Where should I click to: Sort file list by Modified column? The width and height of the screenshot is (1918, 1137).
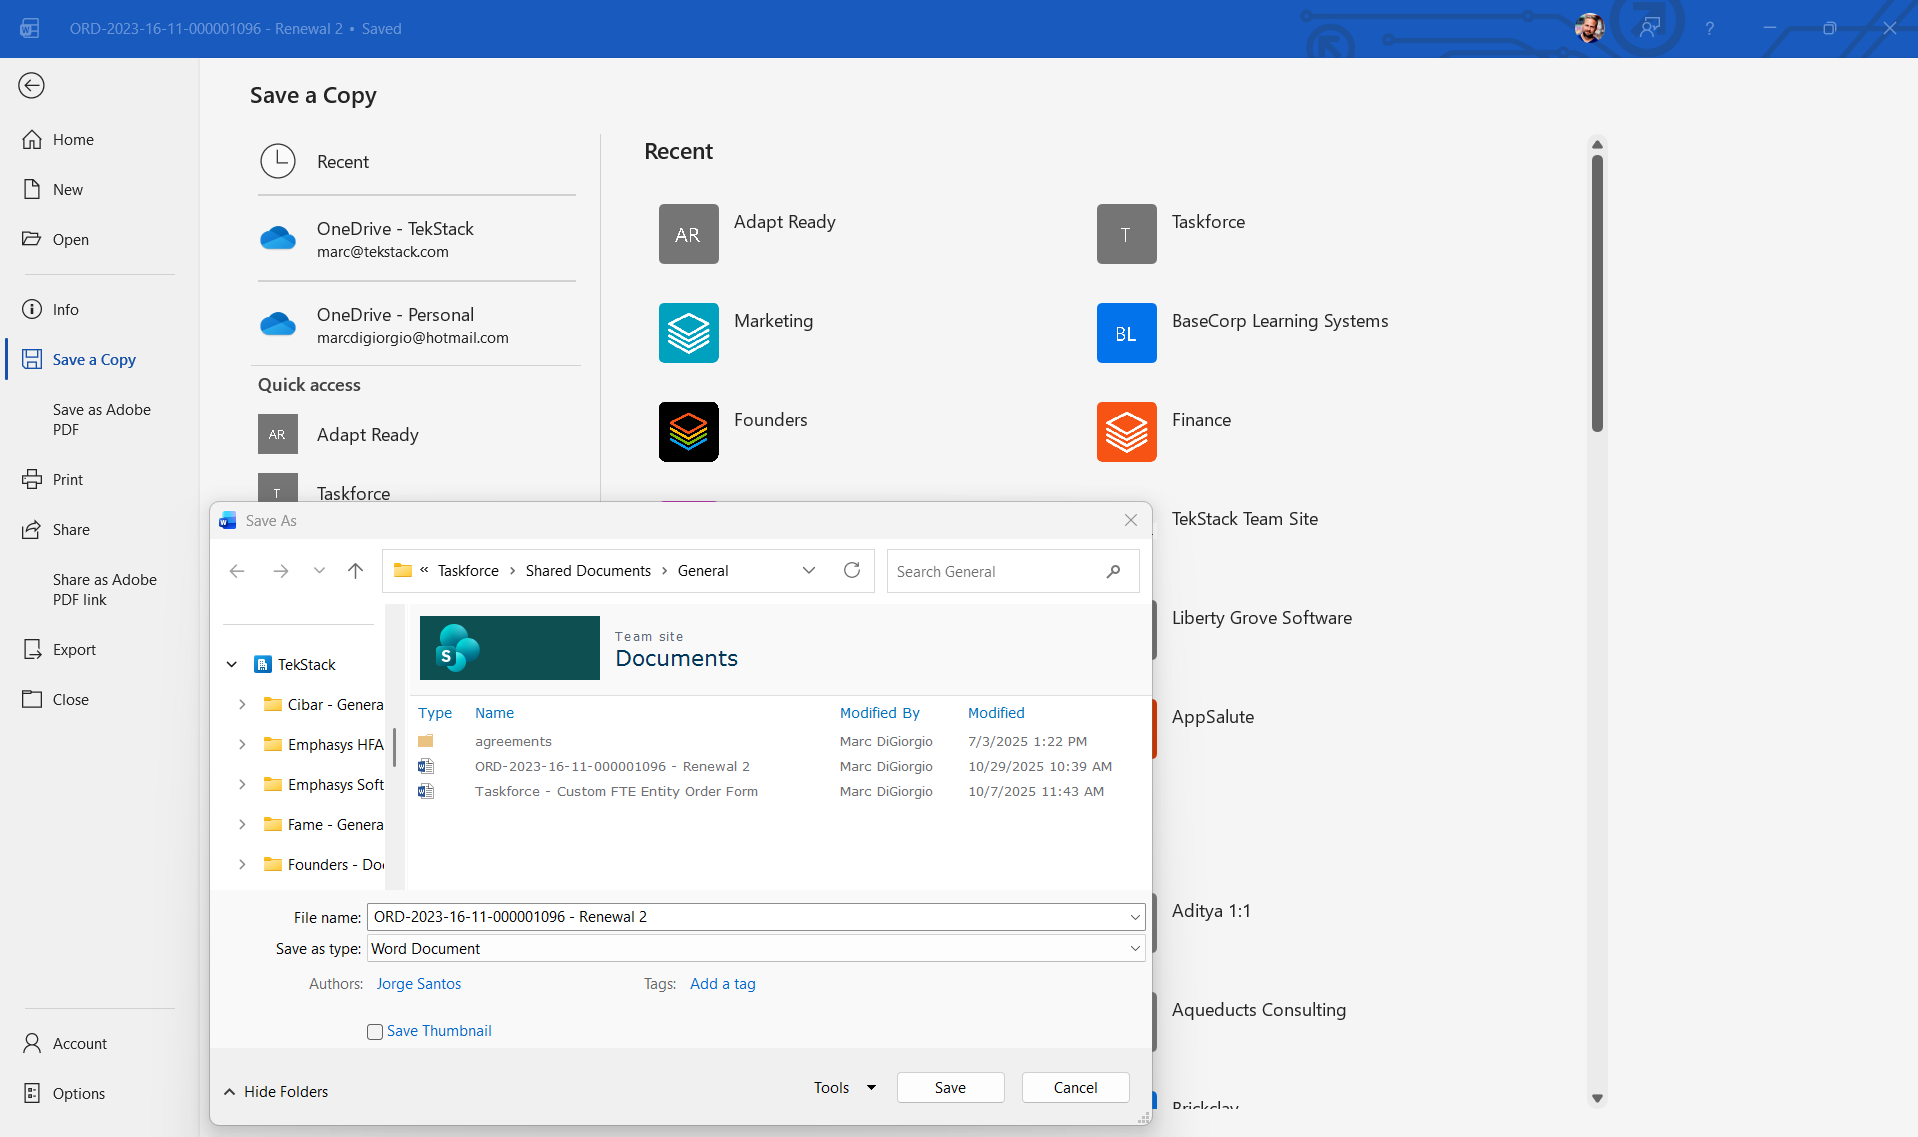(996, 713)
